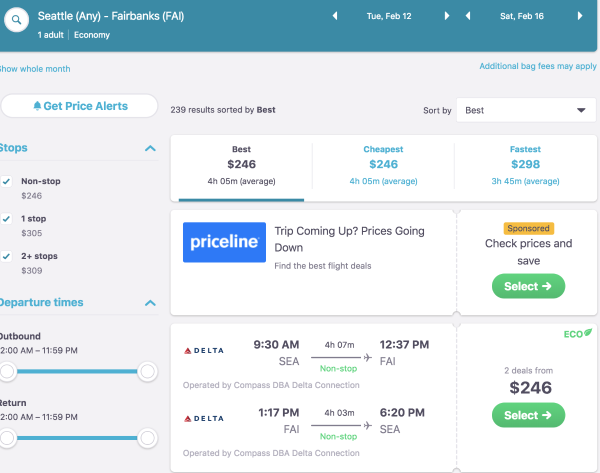This screenshot has width=600, height=473.
Task: Go to next departure date arrow
Action: pyautogui.click(x=447, y=16)
